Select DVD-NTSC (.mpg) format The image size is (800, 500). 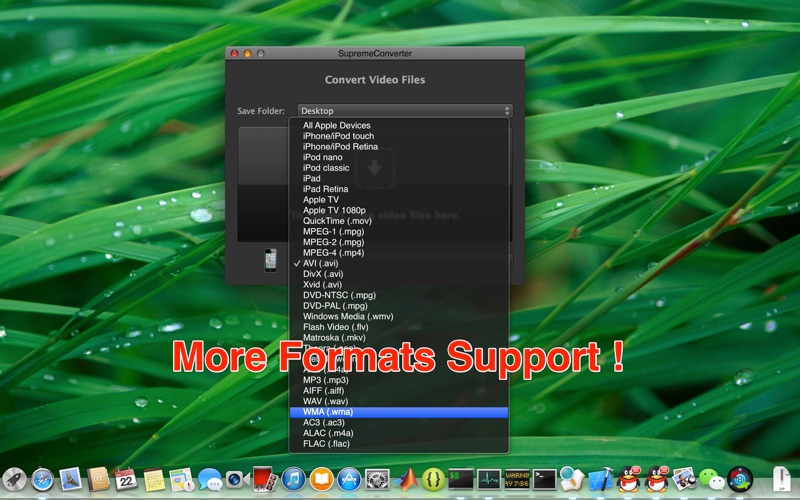coord(399,295)
